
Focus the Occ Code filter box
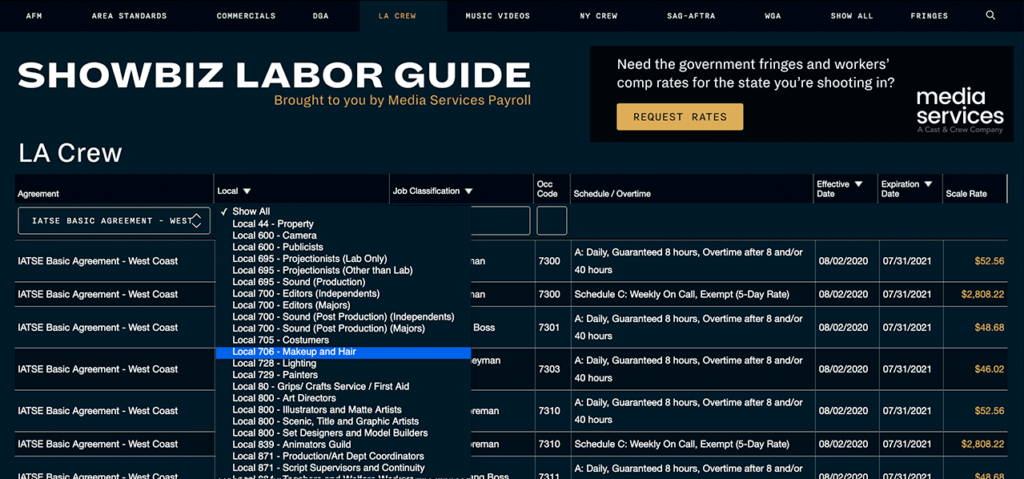[x=552, y=221]
